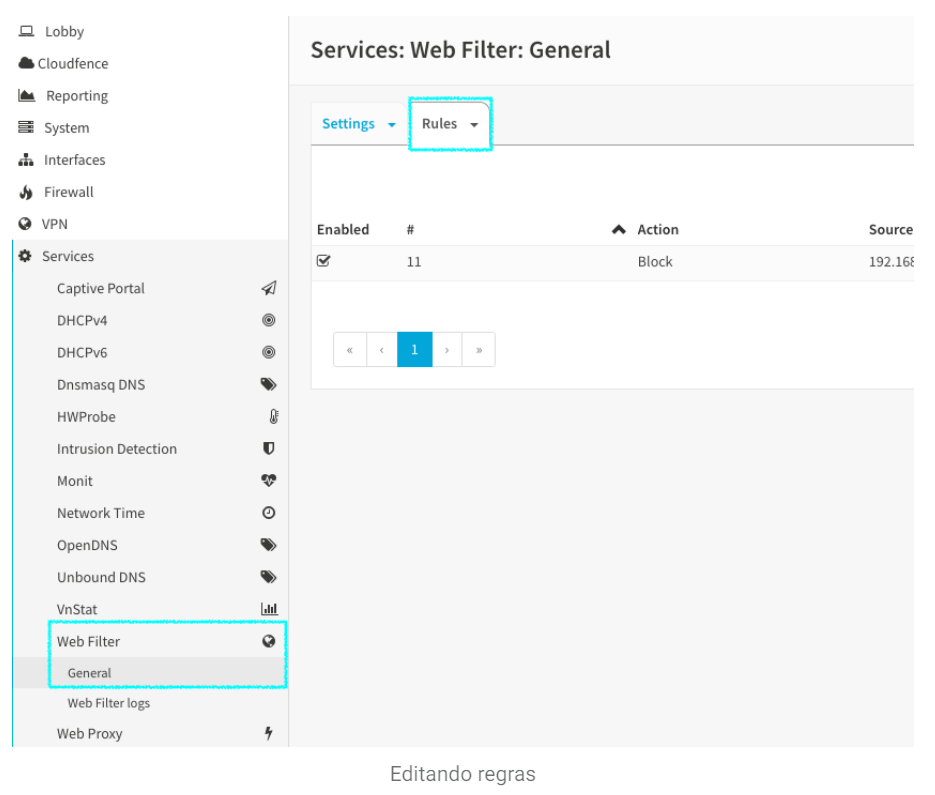Viewport: 935px width, 795px height.
Task: Open Web Filter logs link
Action: click(x=109, y=703)
